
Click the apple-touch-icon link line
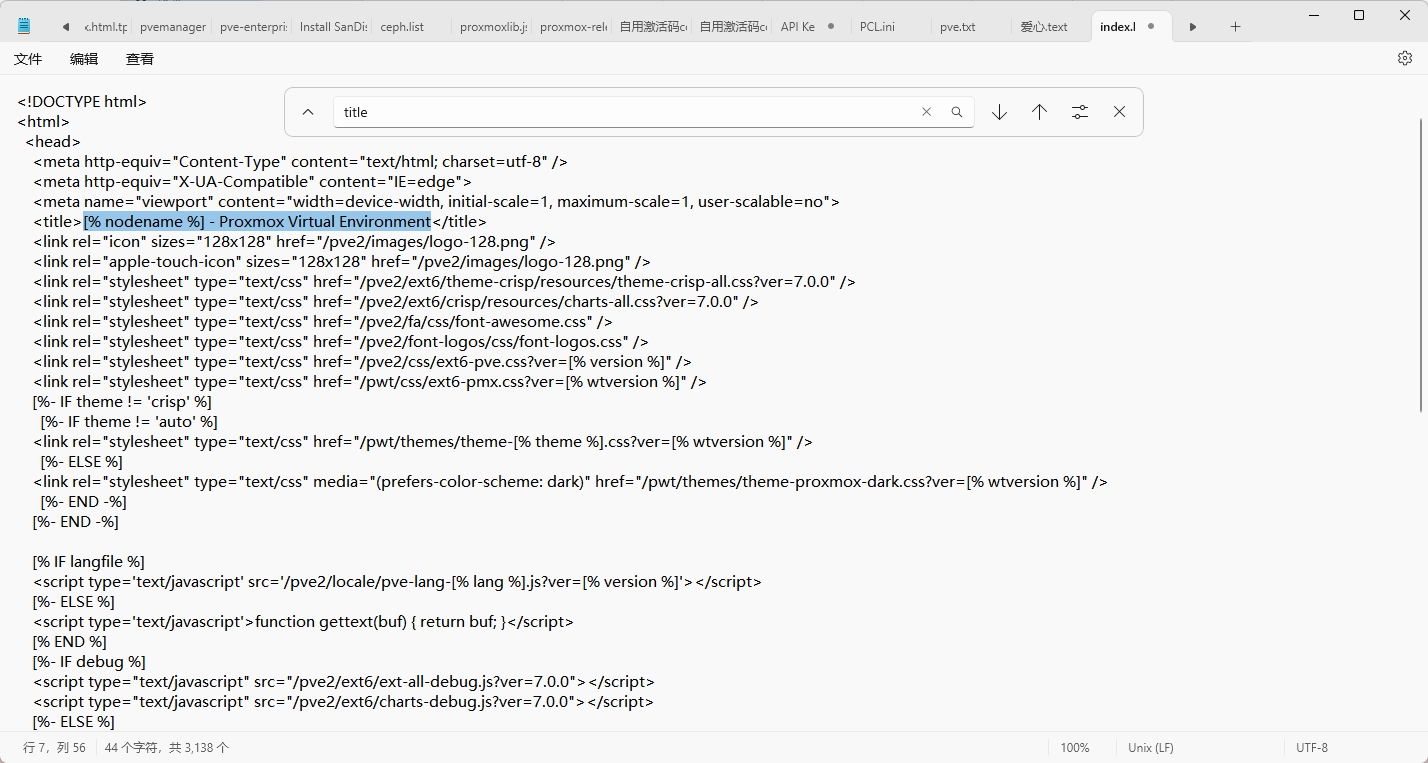(342, 262)
